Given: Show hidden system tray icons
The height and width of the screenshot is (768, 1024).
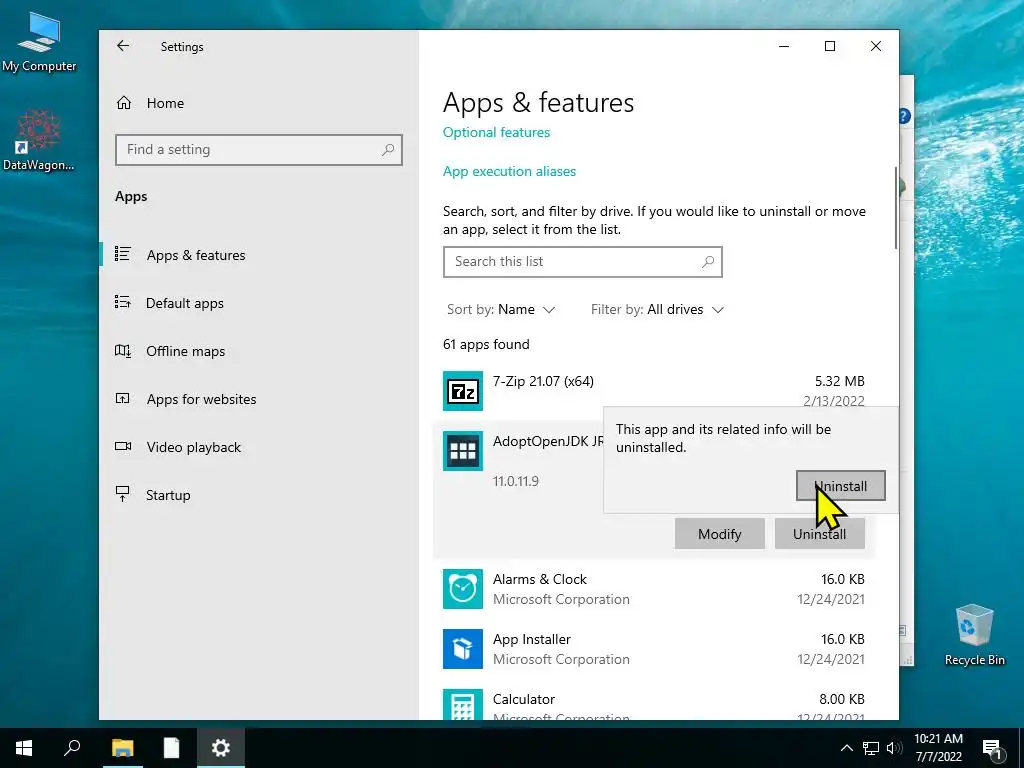Looking at the screenshot, I should point(846,748).
